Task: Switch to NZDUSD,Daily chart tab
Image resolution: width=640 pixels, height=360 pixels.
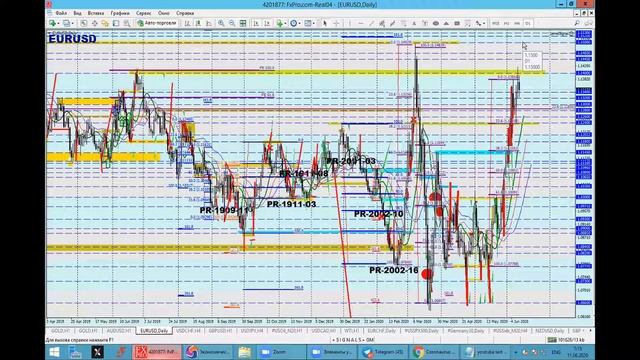Action: tap(549, 331)
